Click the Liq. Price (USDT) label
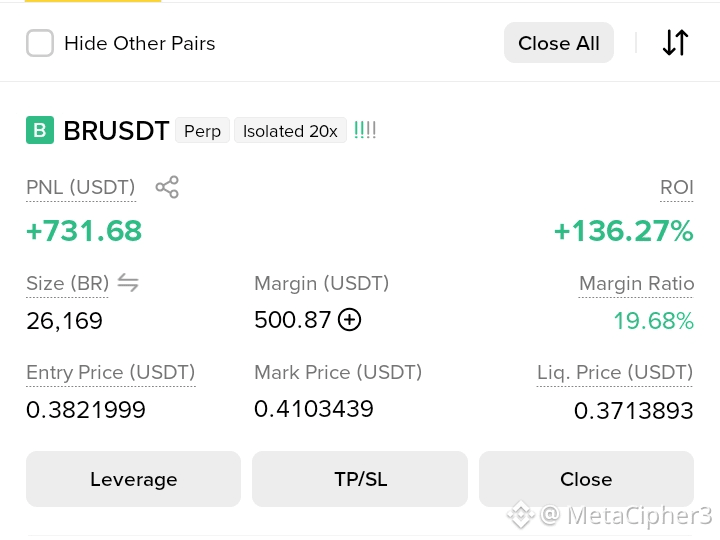The image size is (720, 540). tap(615, 372)
